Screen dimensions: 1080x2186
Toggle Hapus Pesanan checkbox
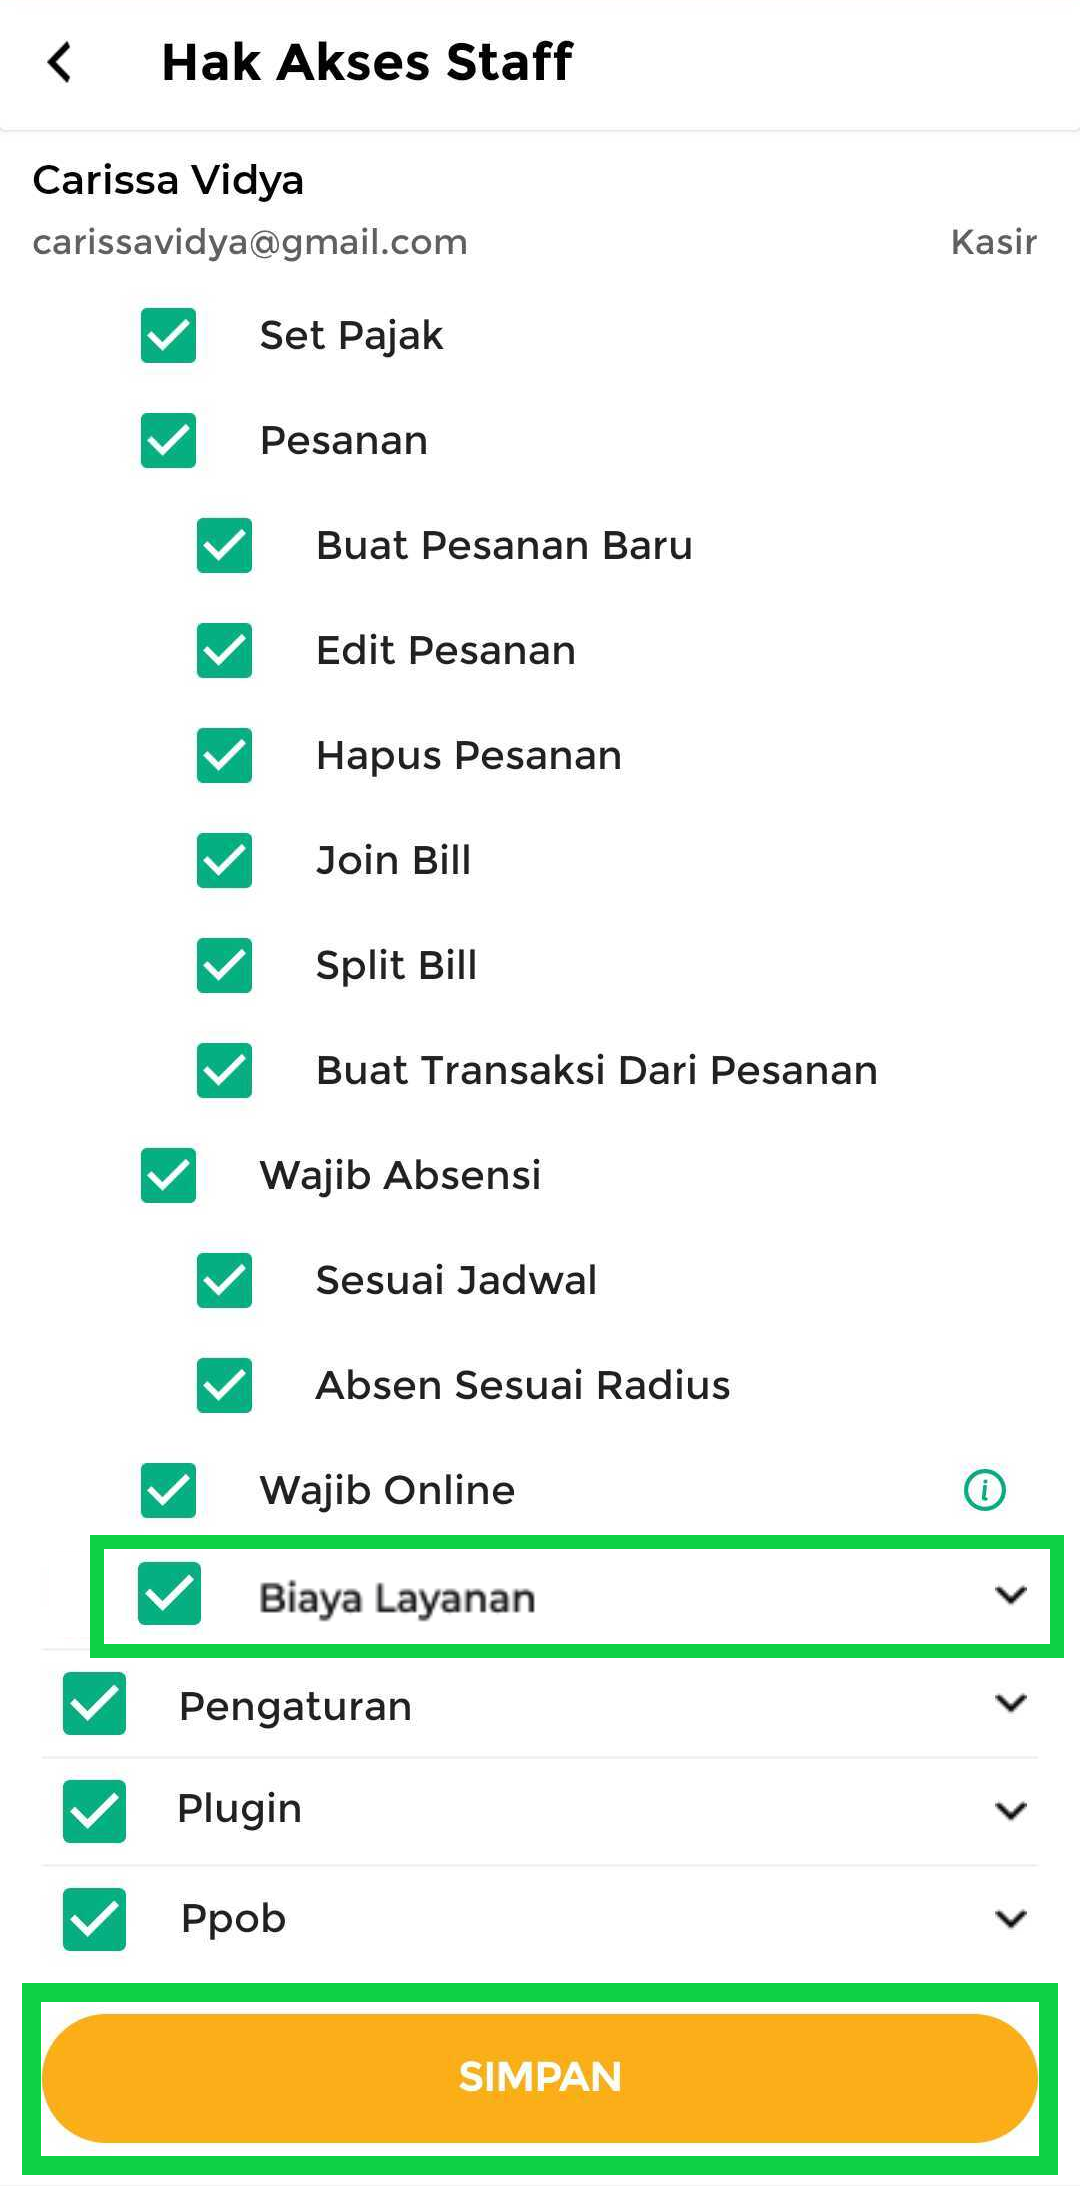(224, 755)
